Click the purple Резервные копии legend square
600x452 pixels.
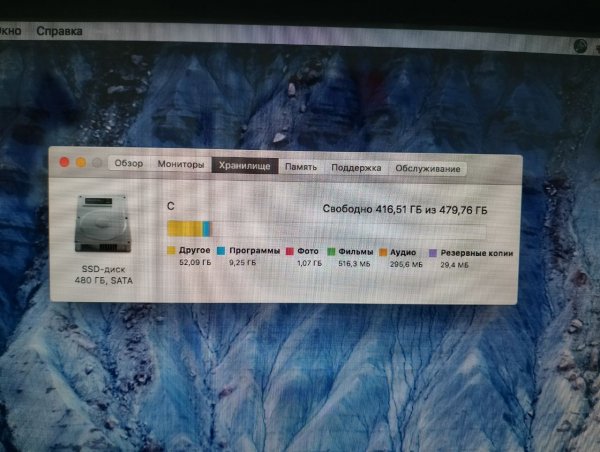click(432, 253)
